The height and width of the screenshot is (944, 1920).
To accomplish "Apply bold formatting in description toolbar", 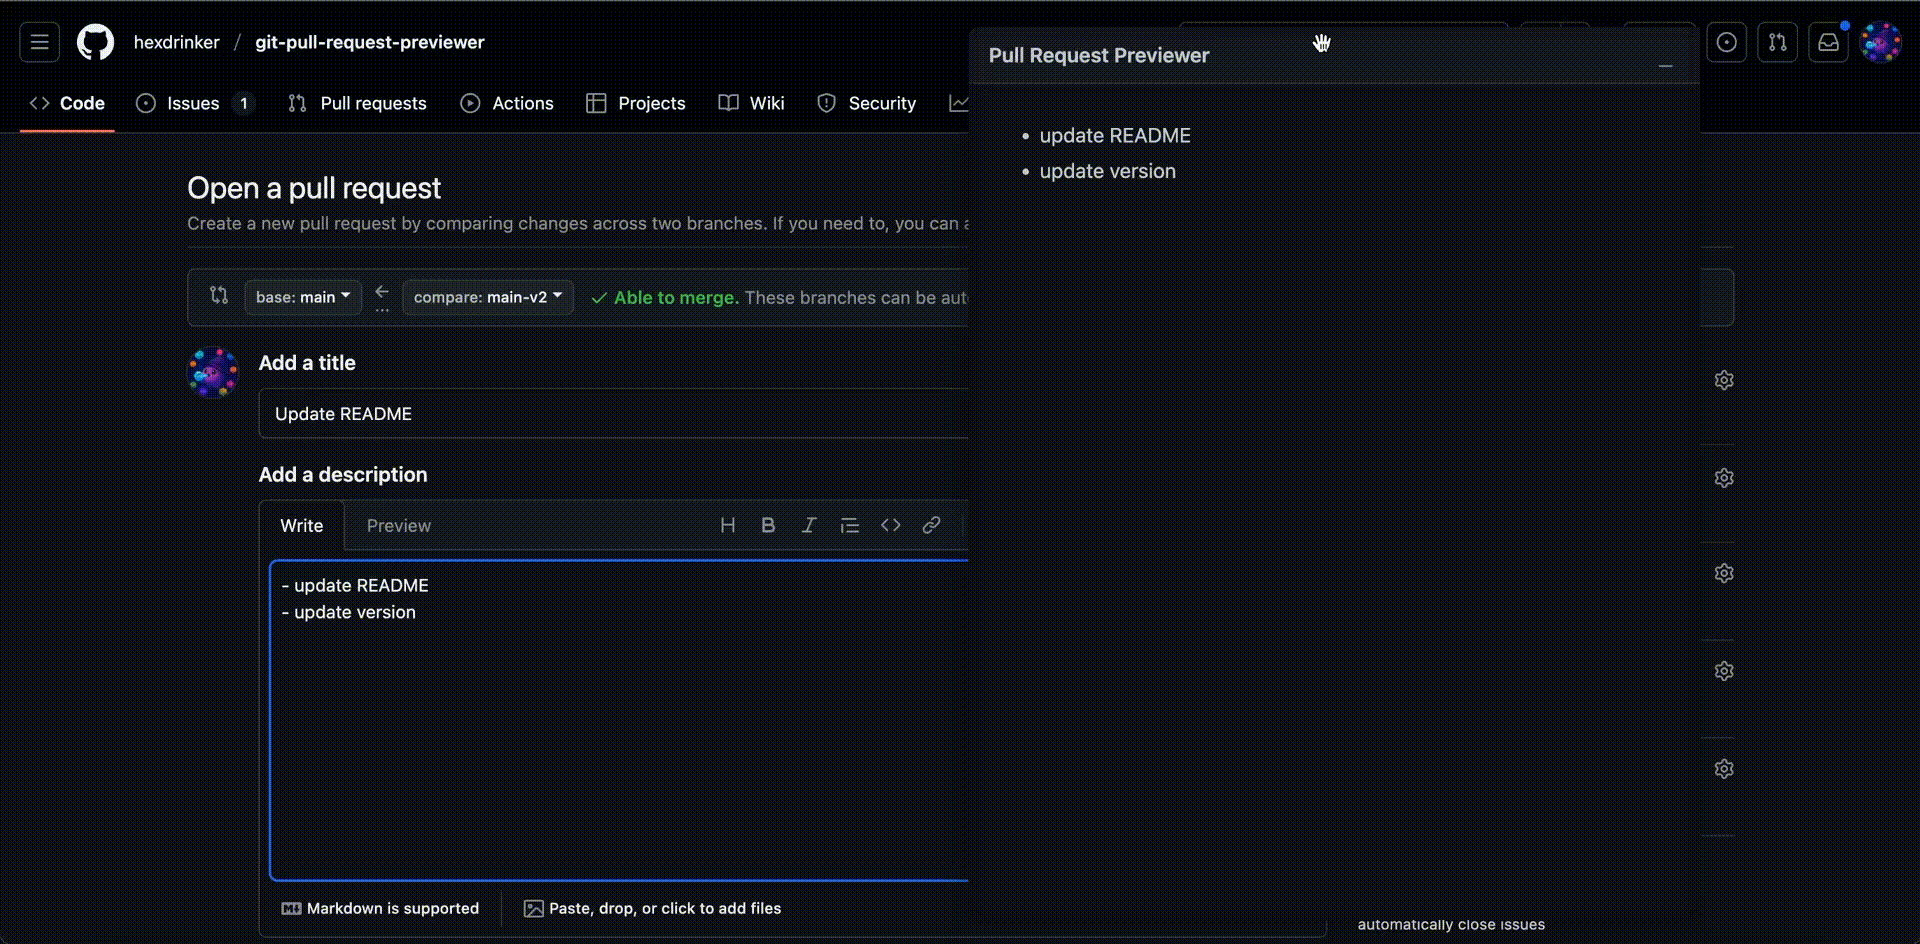I will click(768, 525).
